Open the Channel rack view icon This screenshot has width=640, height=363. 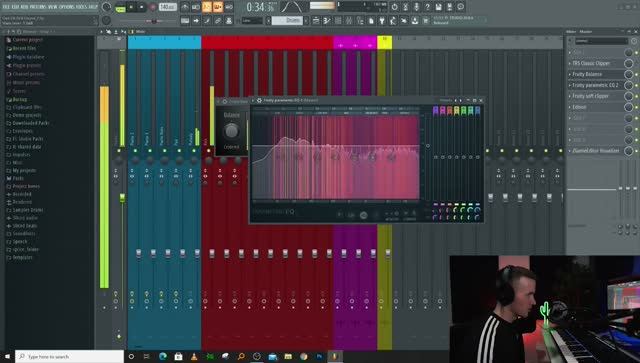[338, 20]
